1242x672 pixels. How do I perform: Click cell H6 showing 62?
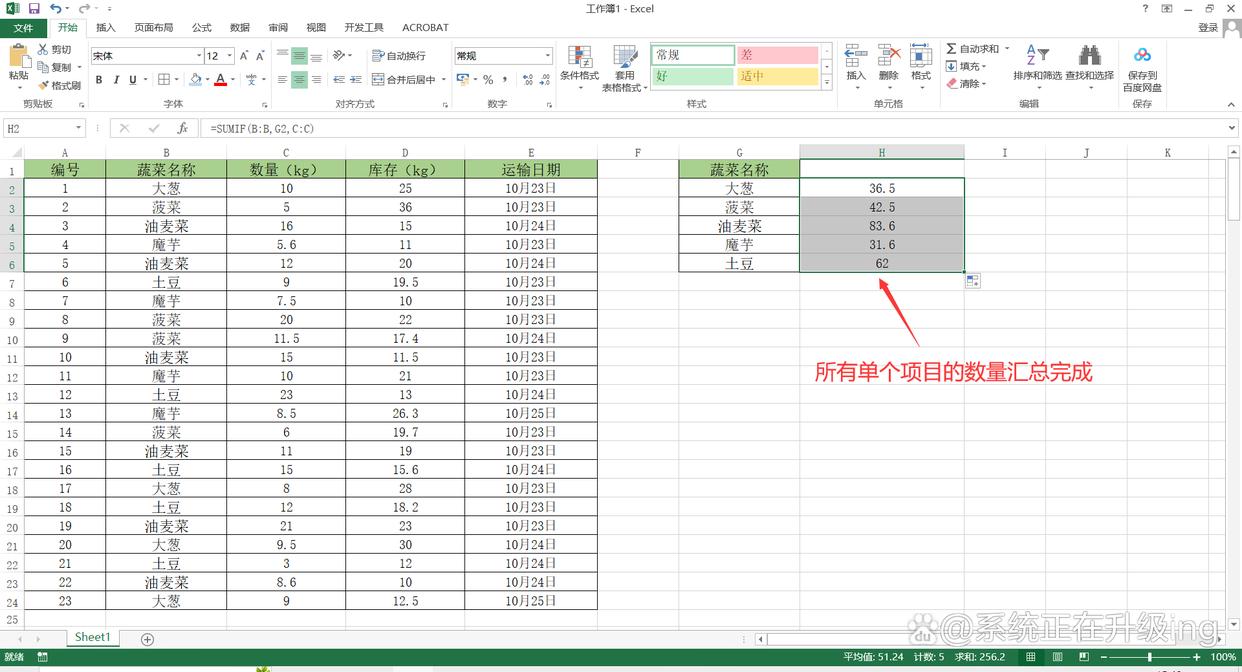point(882,263)
